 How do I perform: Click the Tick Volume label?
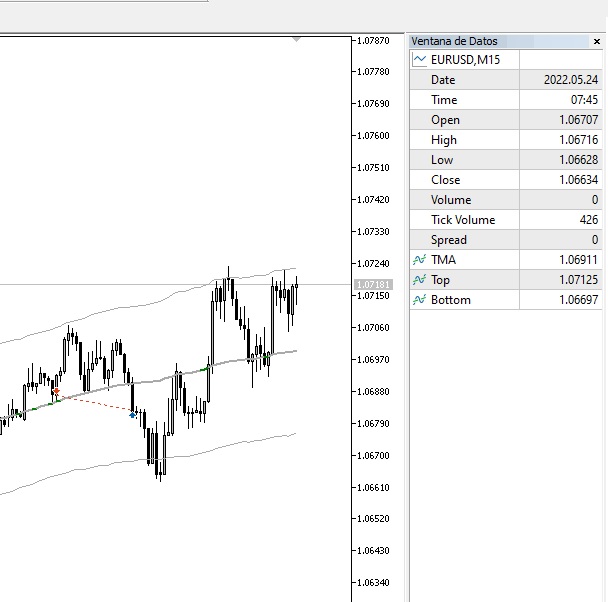pyautogui.click(x=463, y=220)
